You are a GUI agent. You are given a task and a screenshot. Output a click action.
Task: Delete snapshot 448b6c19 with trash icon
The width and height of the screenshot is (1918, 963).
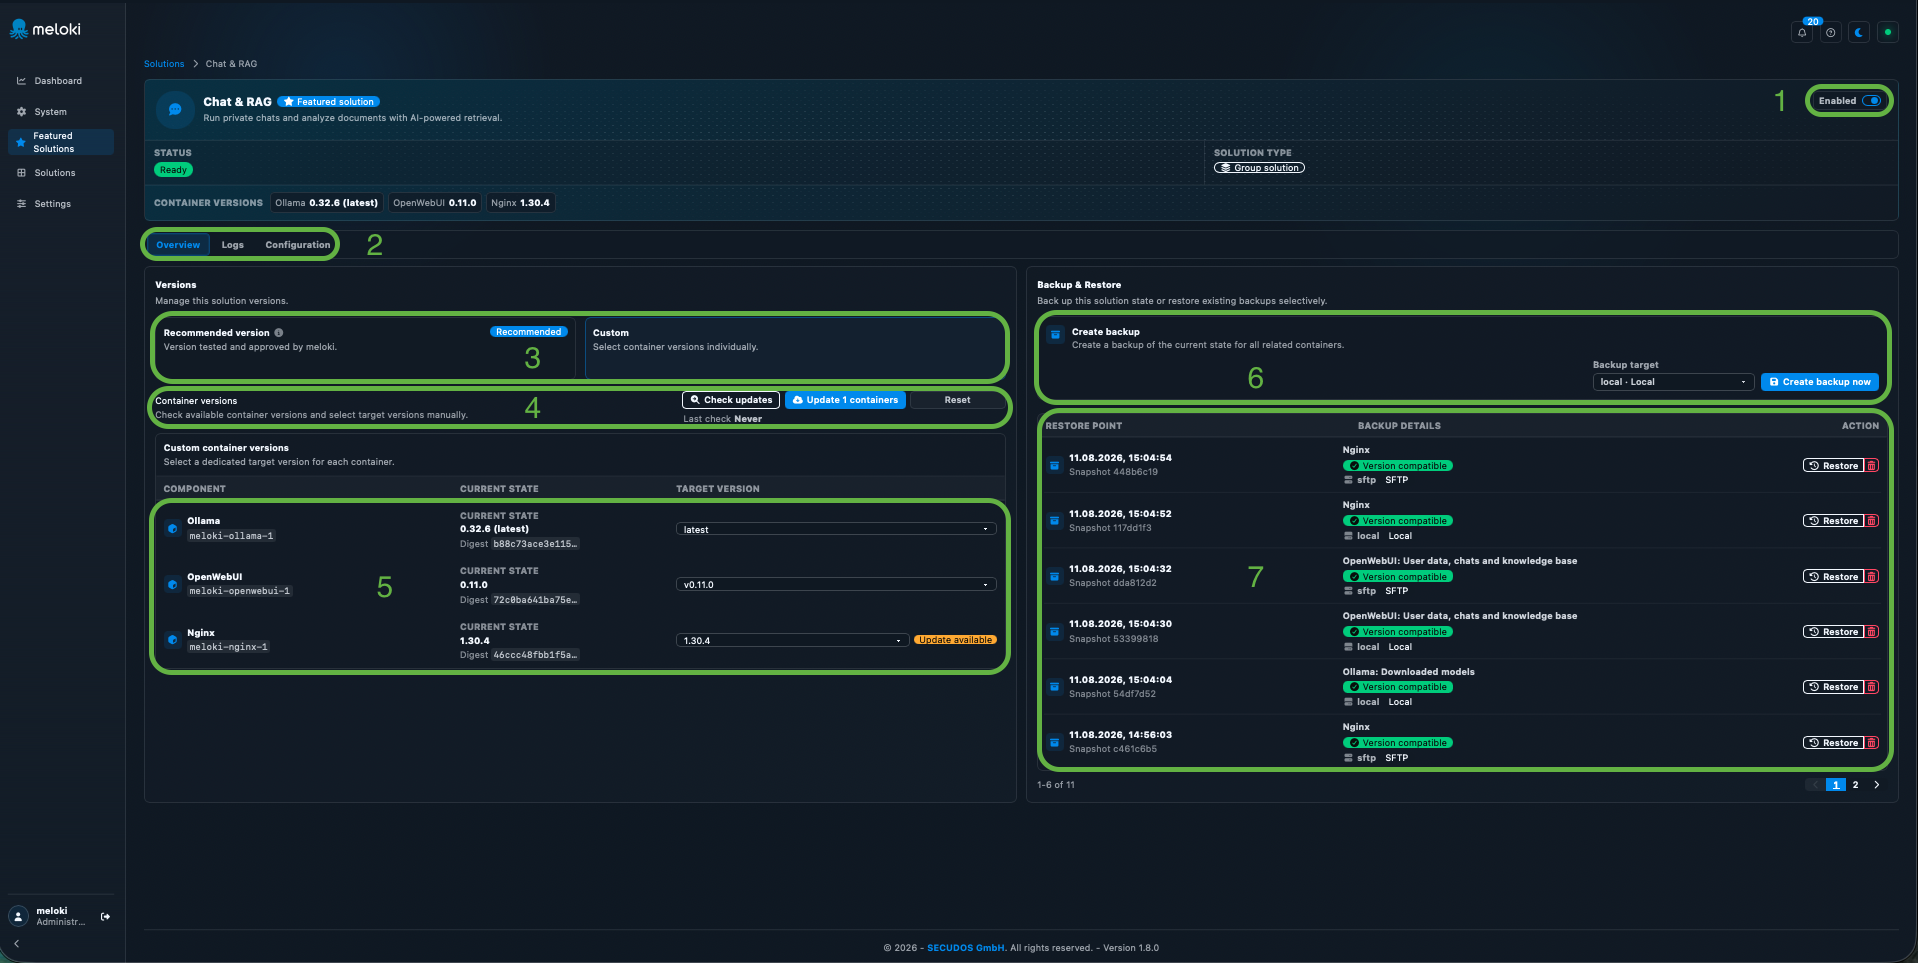pos(1872,466)
